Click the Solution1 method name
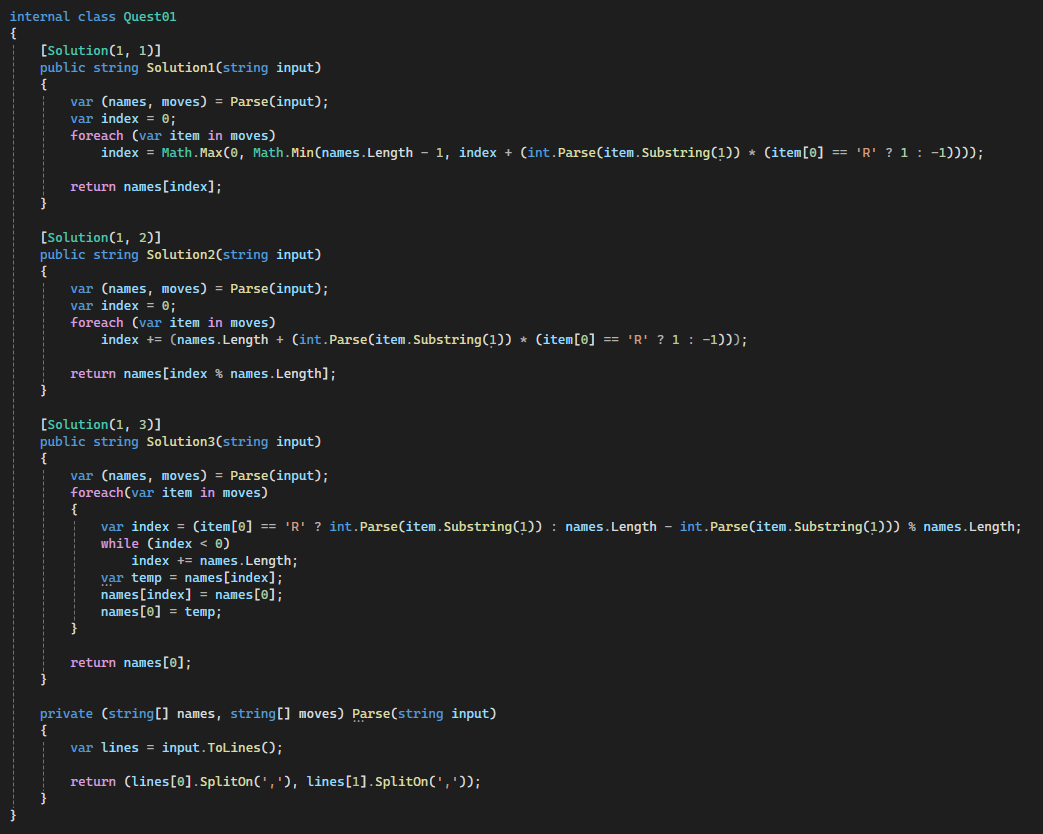The image size is (1043, 834). (181, 68)
